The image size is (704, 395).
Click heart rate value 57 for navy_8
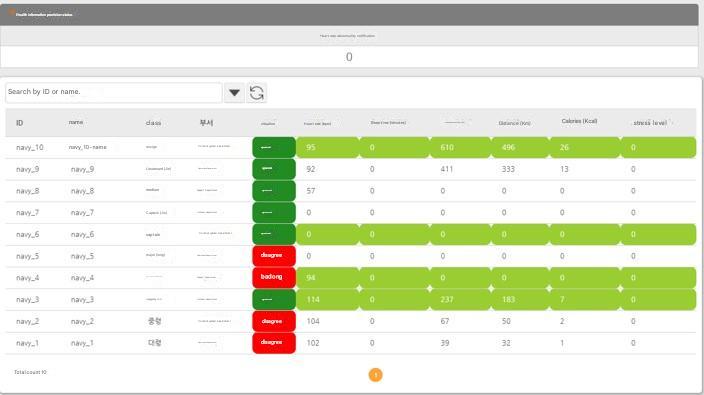311,191
